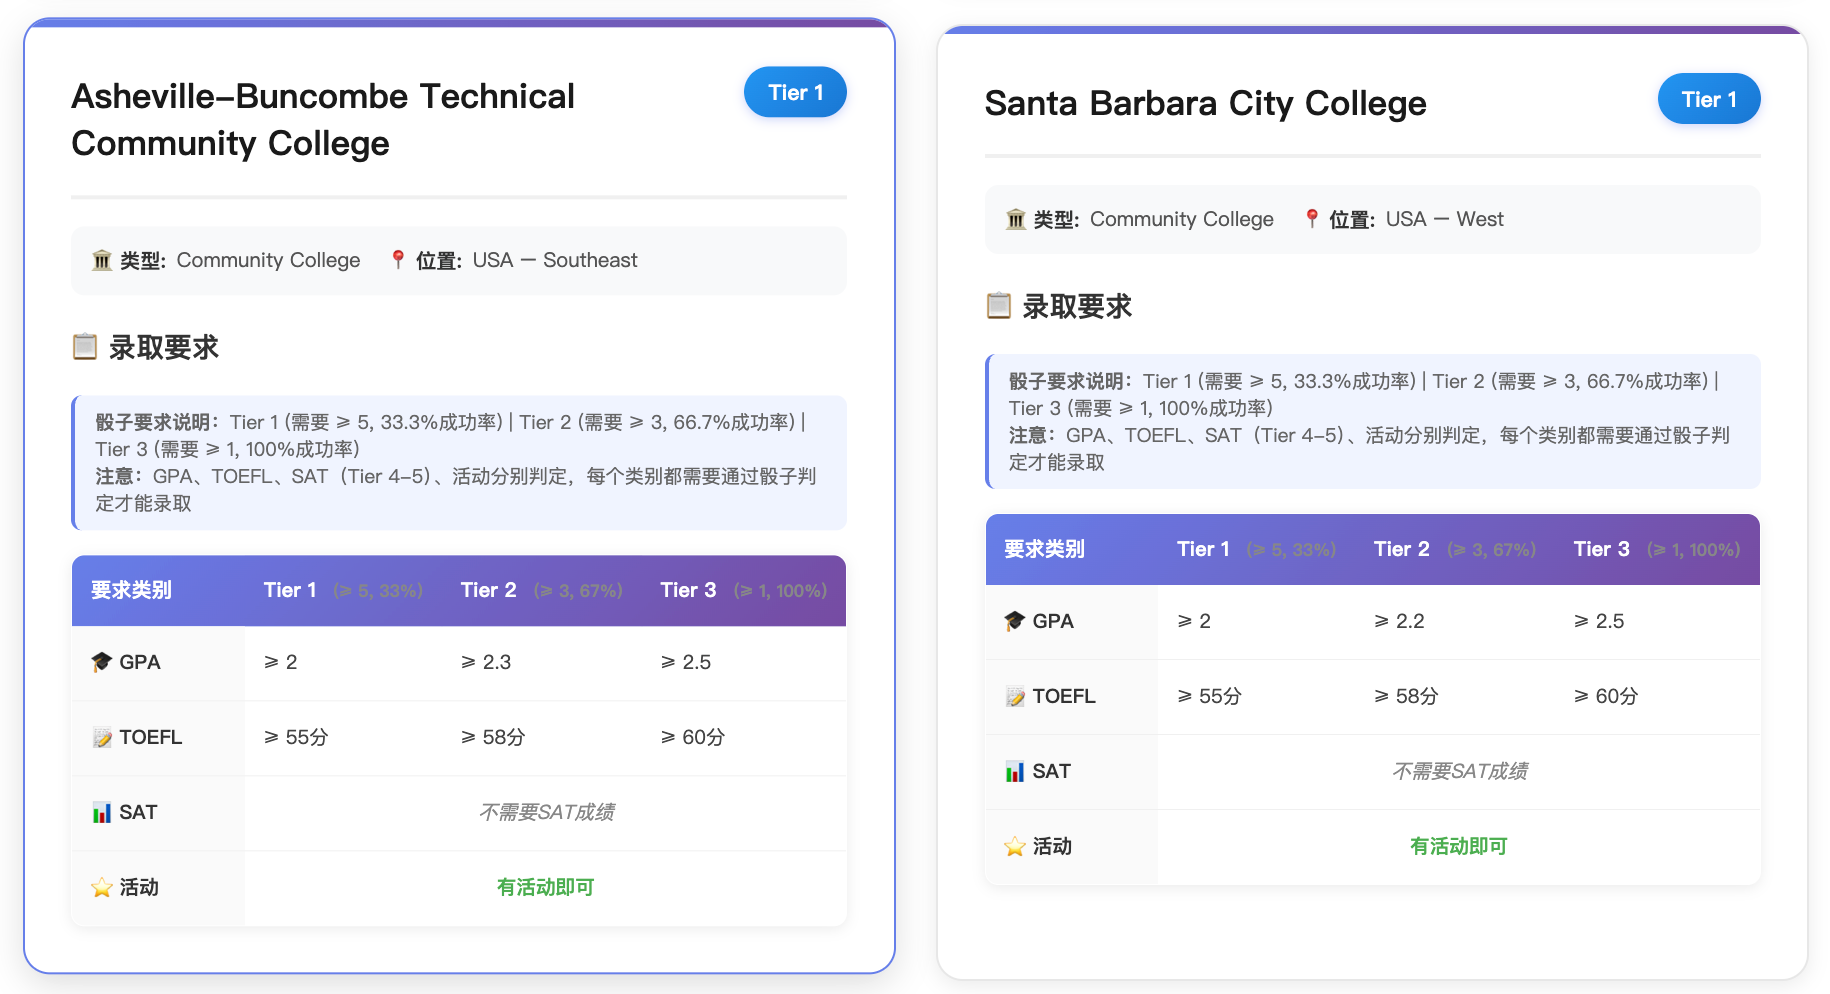This screenshot has width=1830, height=994.
Task: Select the clipboard icon before 录取要求 on Asheville card
Action: click(x=85, y=347)
